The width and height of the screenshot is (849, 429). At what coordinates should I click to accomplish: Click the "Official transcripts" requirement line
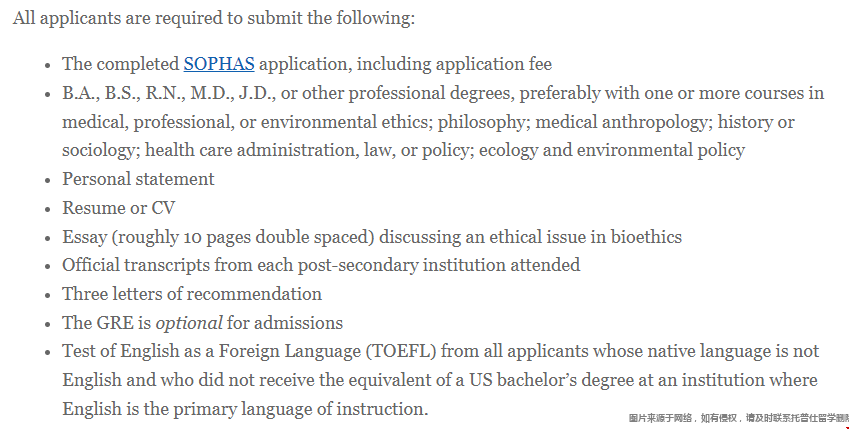click(321, 265)
